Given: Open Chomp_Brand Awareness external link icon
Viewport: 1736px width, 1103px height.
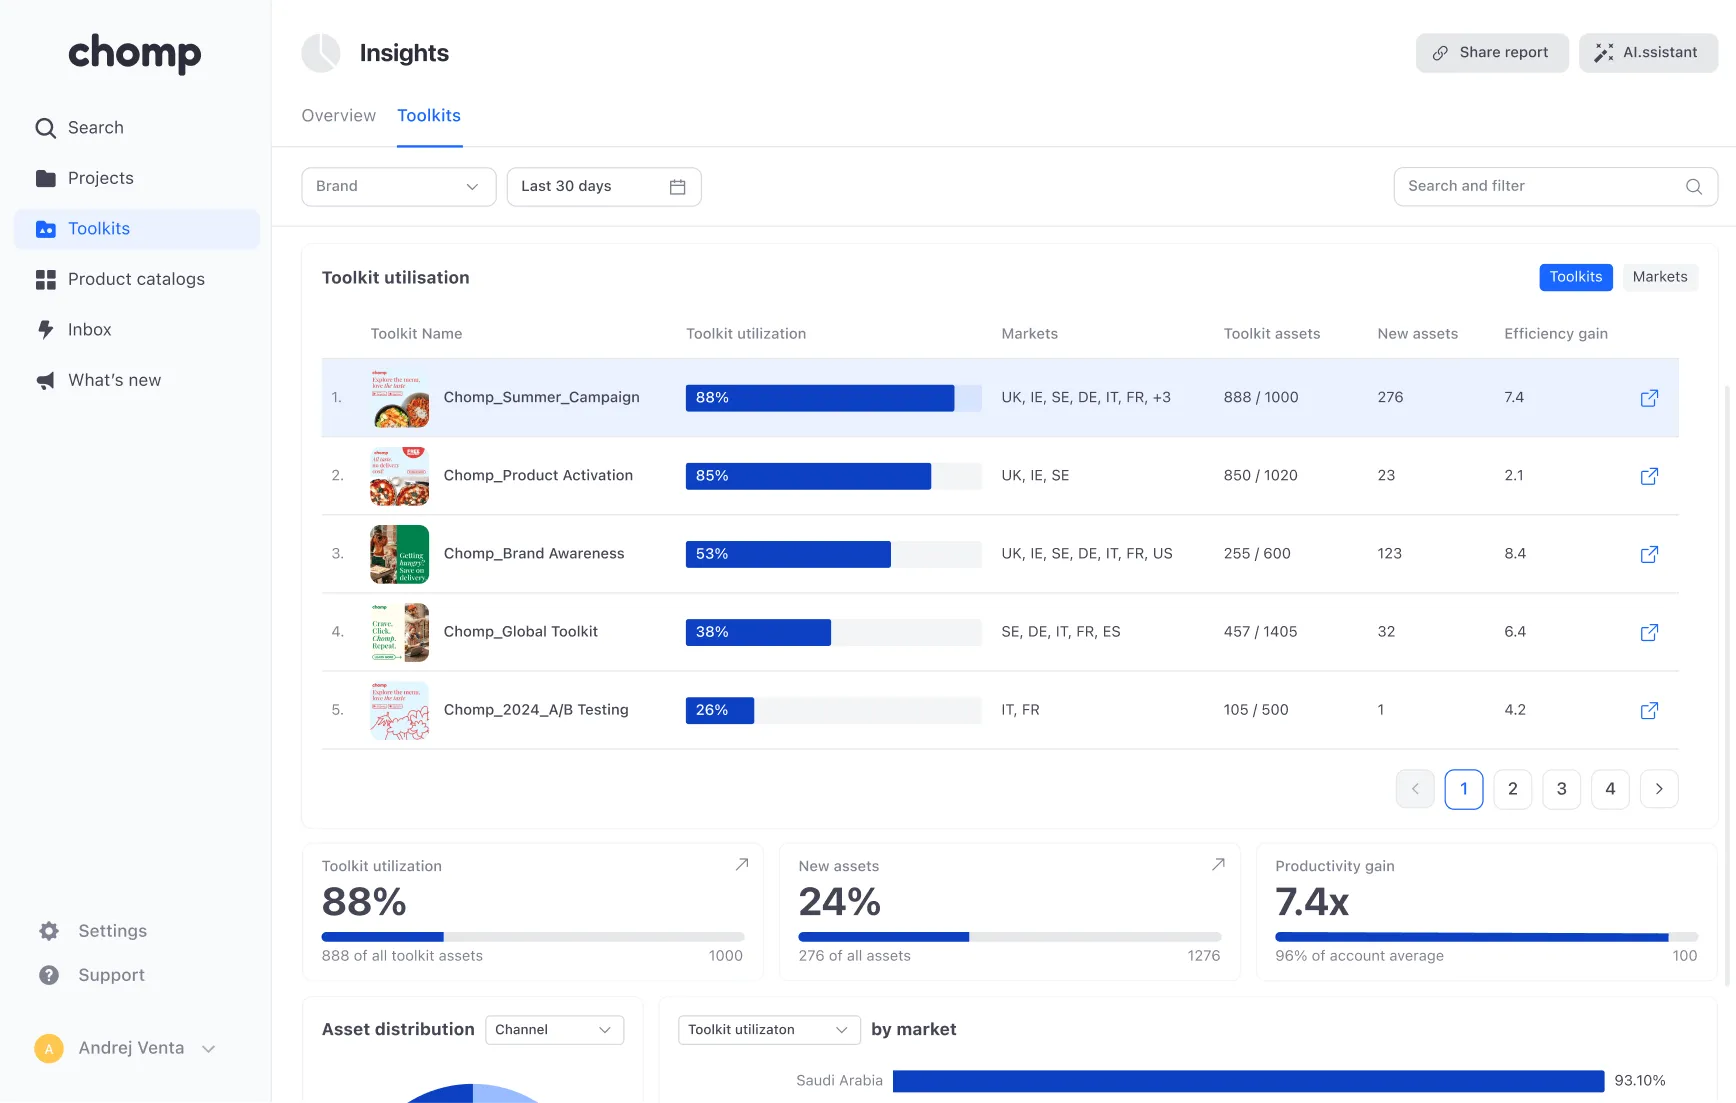Looking at the screenshot, I should (x=1650, y=554).
